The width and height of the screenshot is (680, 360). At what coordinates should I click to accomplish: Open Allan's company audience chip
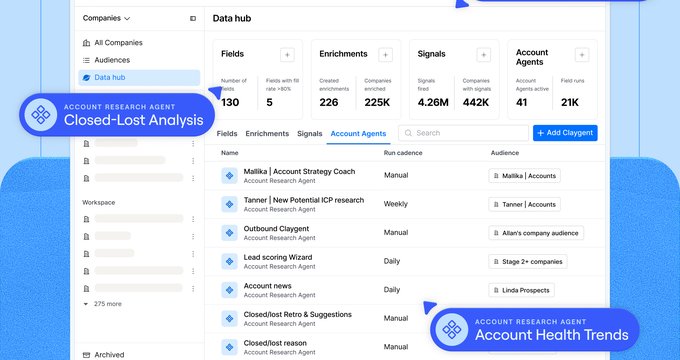536,233
